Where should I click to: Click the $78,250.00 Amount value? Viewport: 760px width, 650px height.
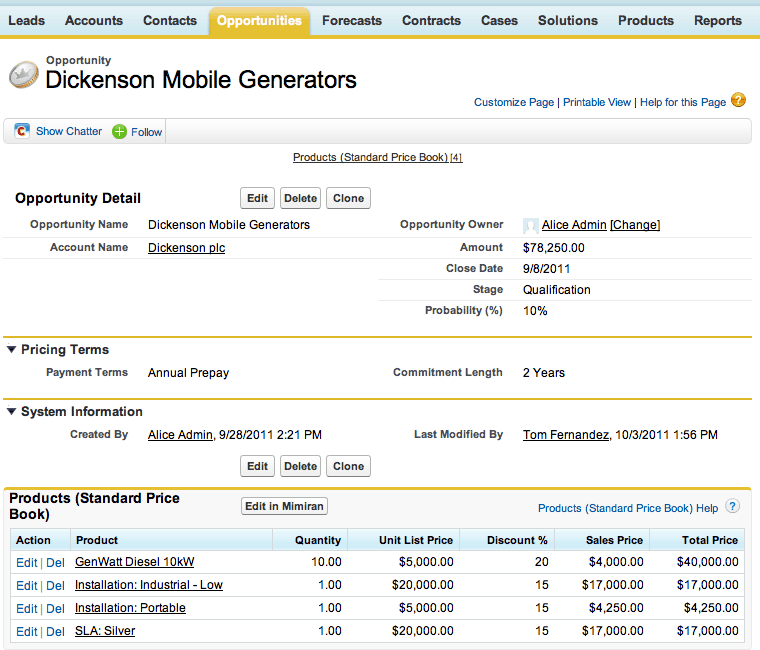pos(554,248)
